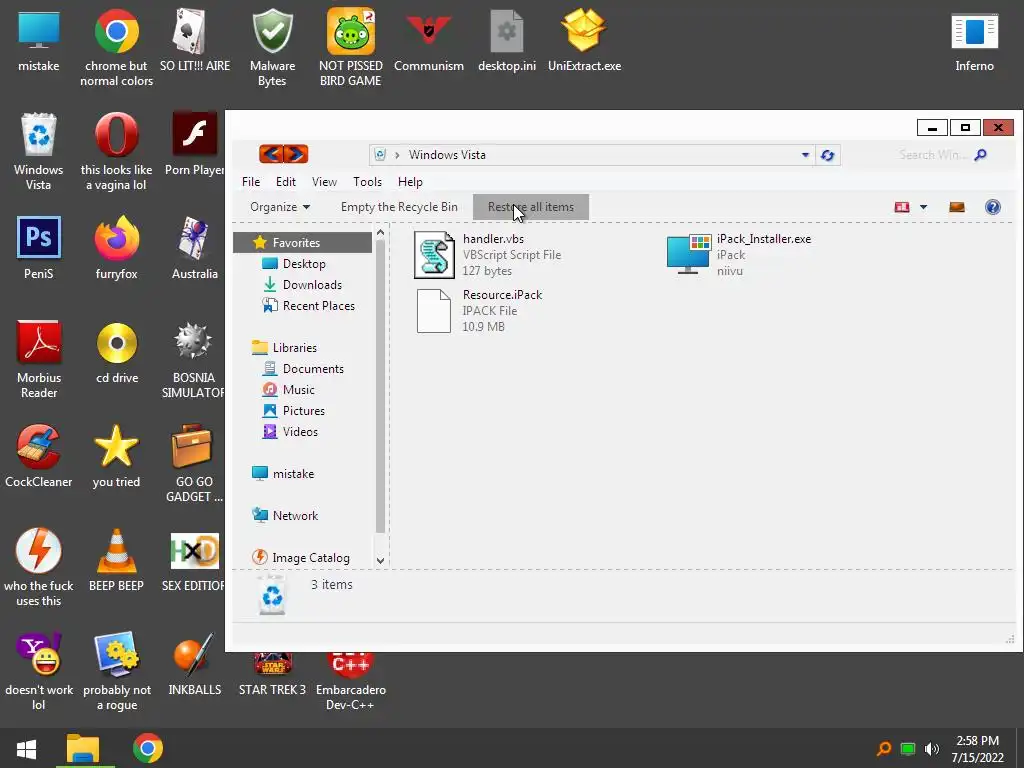Click the Malware Bytes shield desktop icon

272,47
